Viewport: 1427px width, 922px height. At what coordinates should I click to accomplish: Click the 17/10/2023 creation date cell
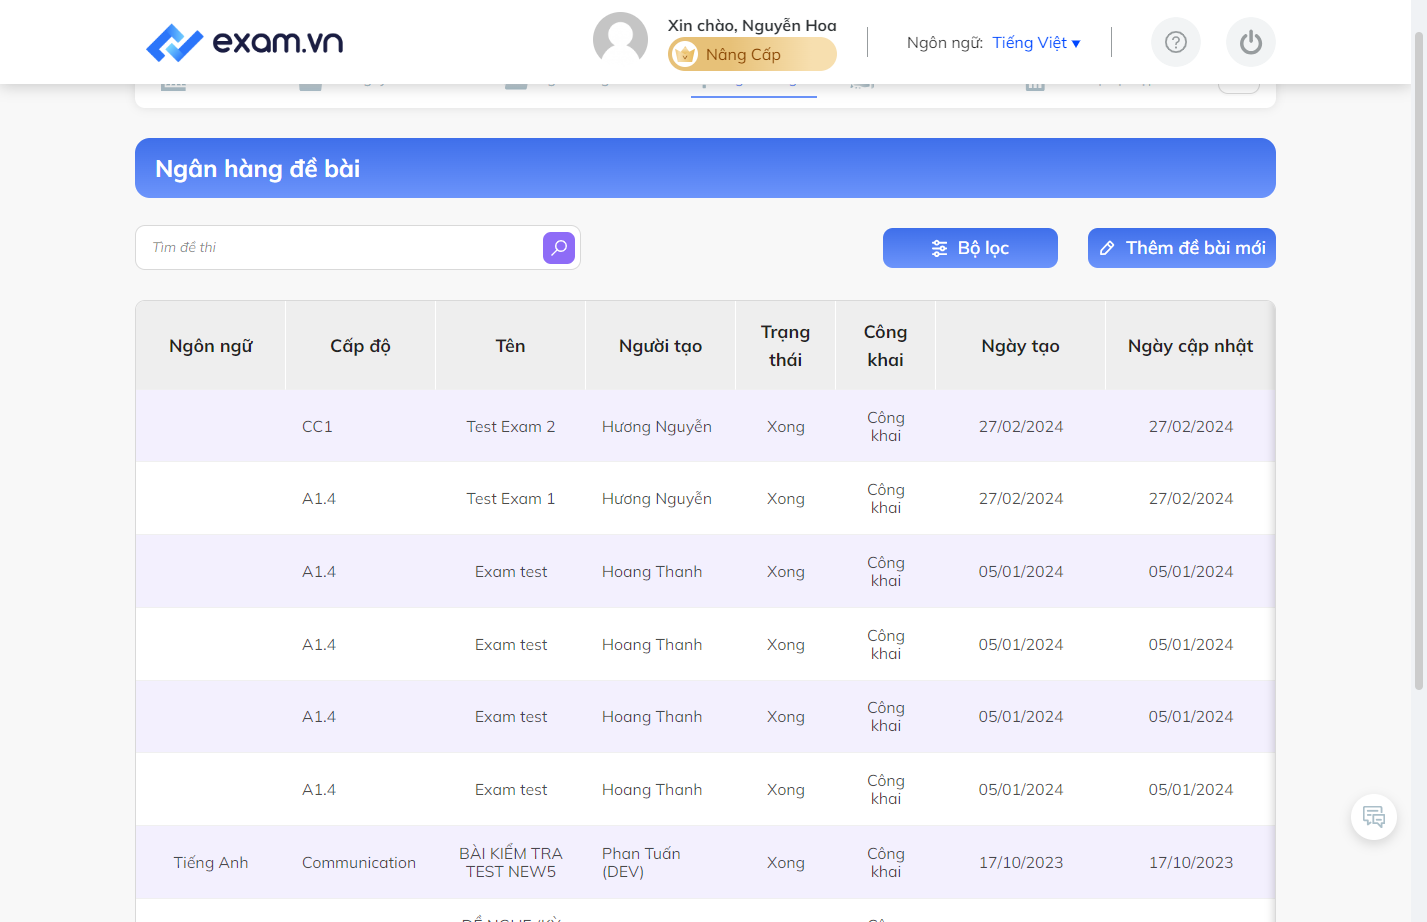point(1021,862)
